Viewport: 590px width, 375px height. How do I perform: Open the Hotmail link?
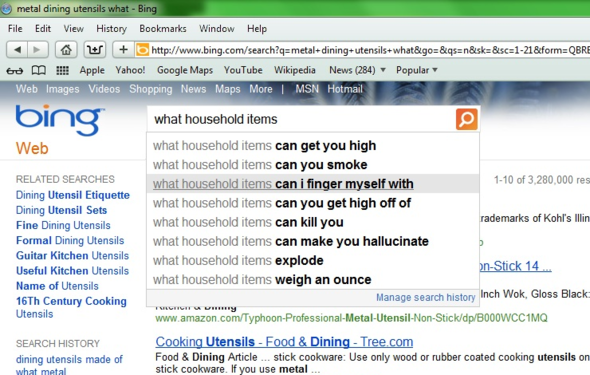[345, 89]
